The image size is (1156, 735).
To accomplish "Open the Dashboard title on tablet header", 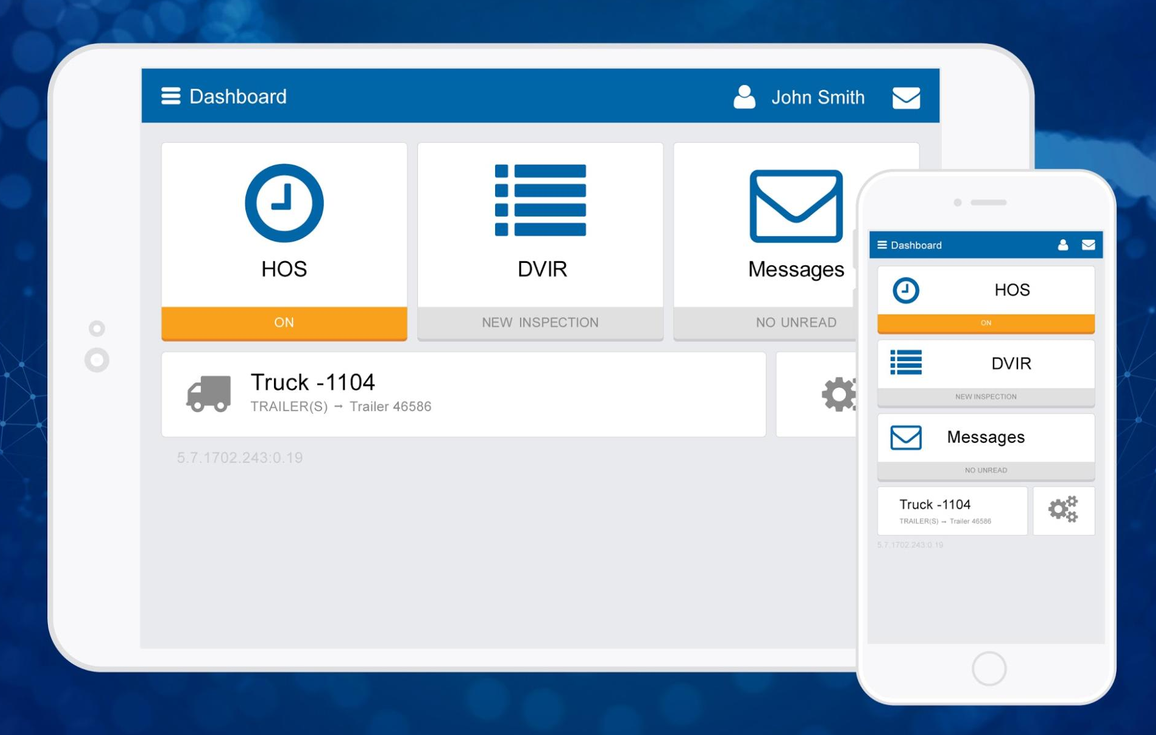I will [238, 97].
